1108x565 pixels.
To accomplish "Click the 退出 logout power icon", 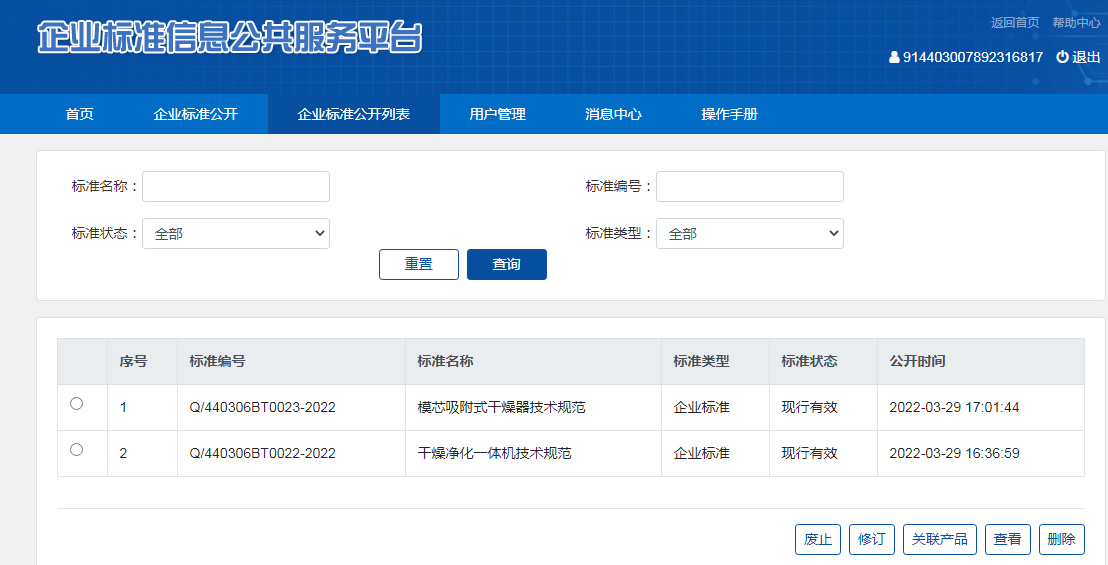I will pyautogui.click(x=1062, y=58).
